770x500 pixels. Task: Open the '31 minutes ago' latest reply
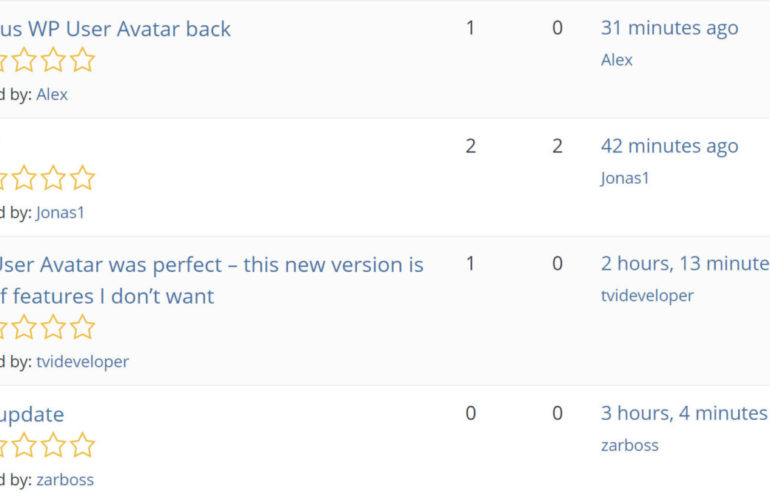[x=669, y=28]
